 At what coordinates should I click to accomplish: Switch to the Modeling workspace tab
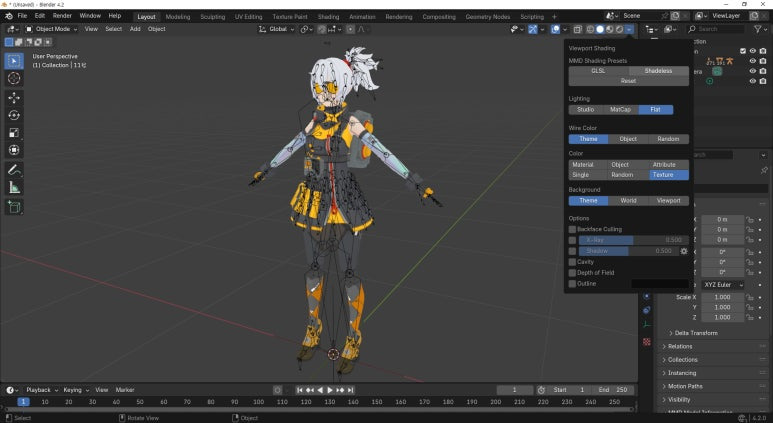(x=178, y=17)
